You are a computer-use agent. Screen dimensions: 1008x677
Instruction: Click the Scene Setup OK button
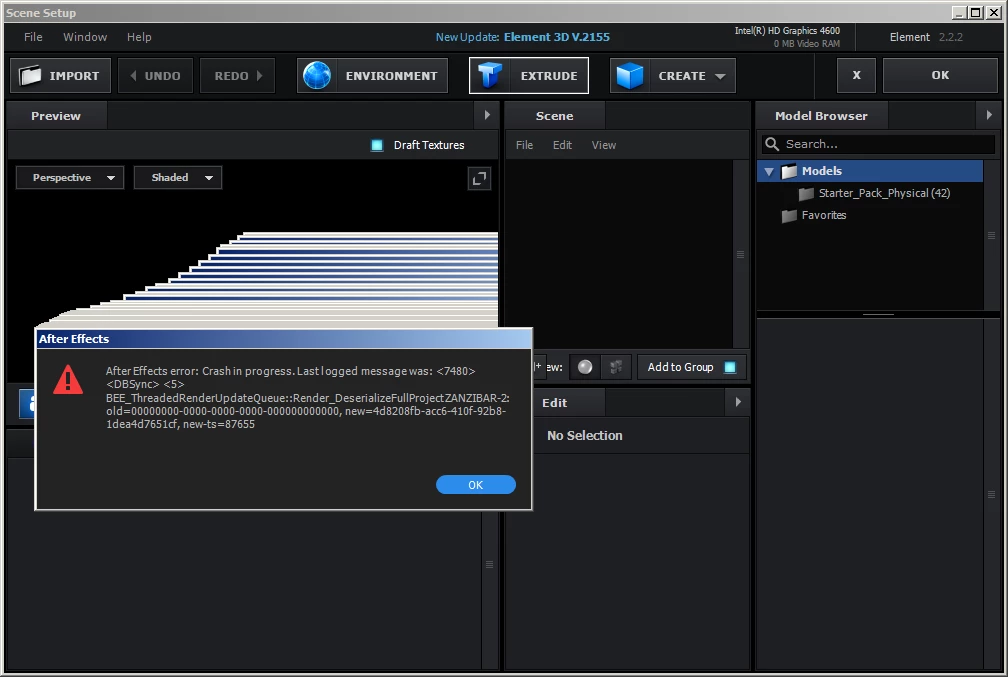[x=940, y=75]
